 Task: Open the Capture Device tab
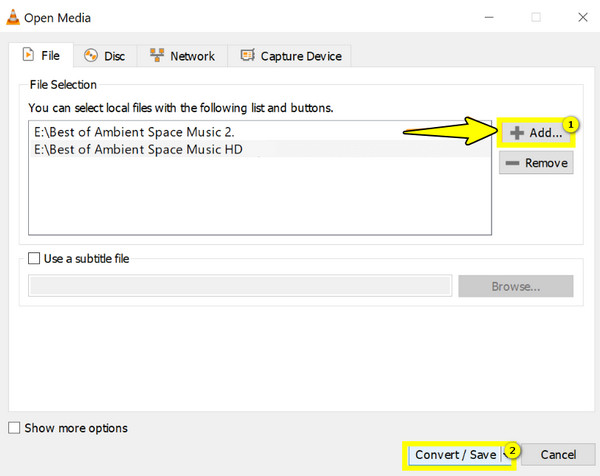[x=290, y=56]
